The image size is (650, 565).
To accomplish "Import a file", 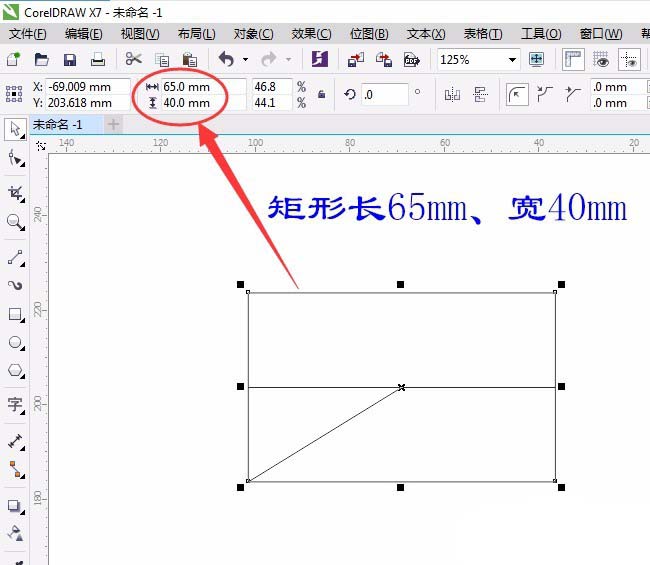I will (356, 60).
